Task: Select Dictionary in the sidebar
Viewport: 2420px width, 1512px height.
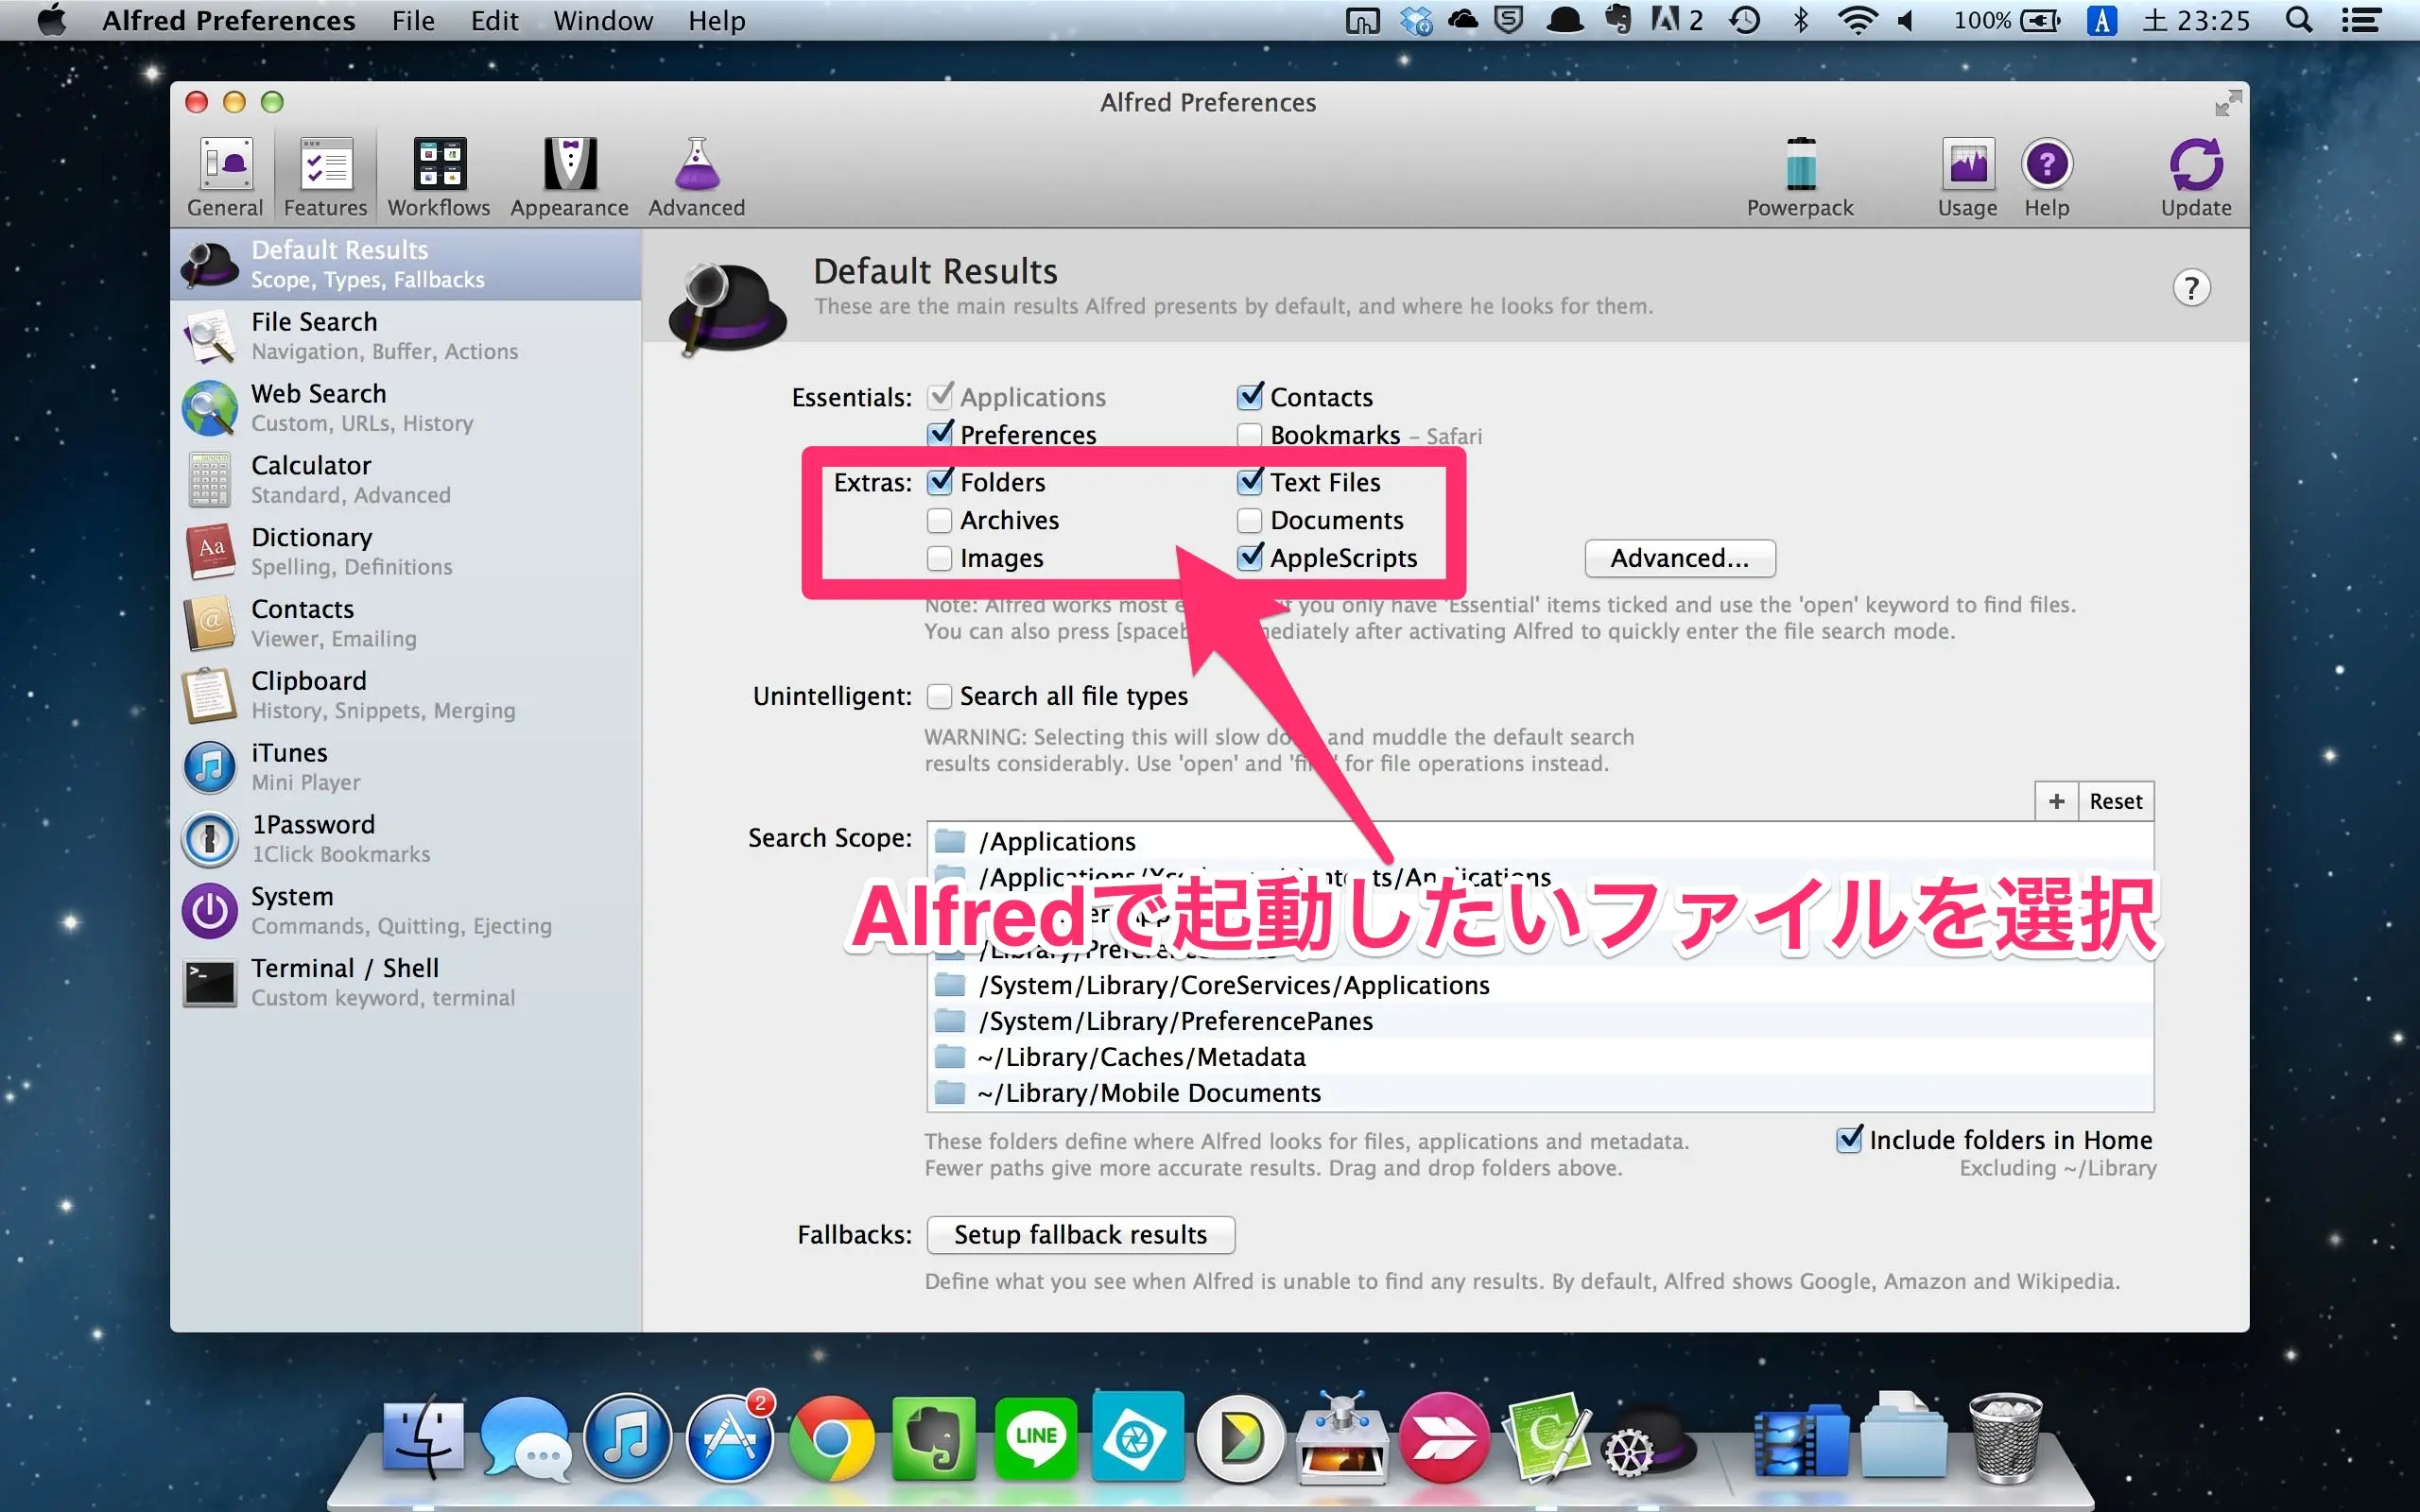Action: coord(406,552)
